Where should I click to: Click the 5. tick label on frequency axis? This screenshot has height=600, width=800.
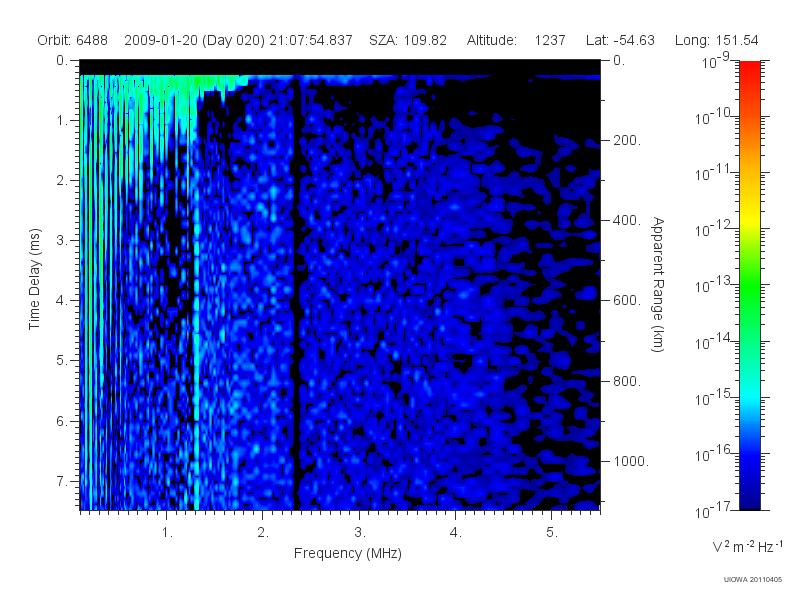[x=552, y=533]
